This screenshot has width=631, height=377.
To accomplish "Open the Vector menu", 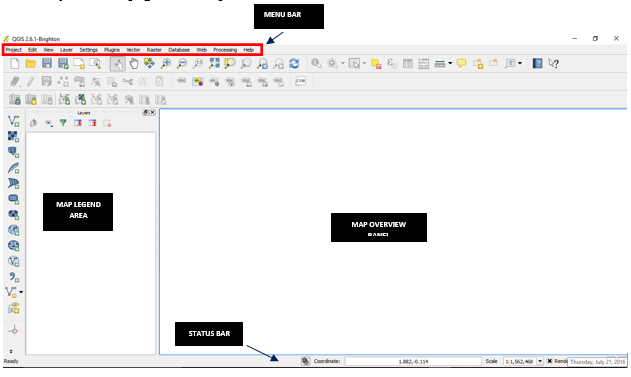I will [133, 50].
